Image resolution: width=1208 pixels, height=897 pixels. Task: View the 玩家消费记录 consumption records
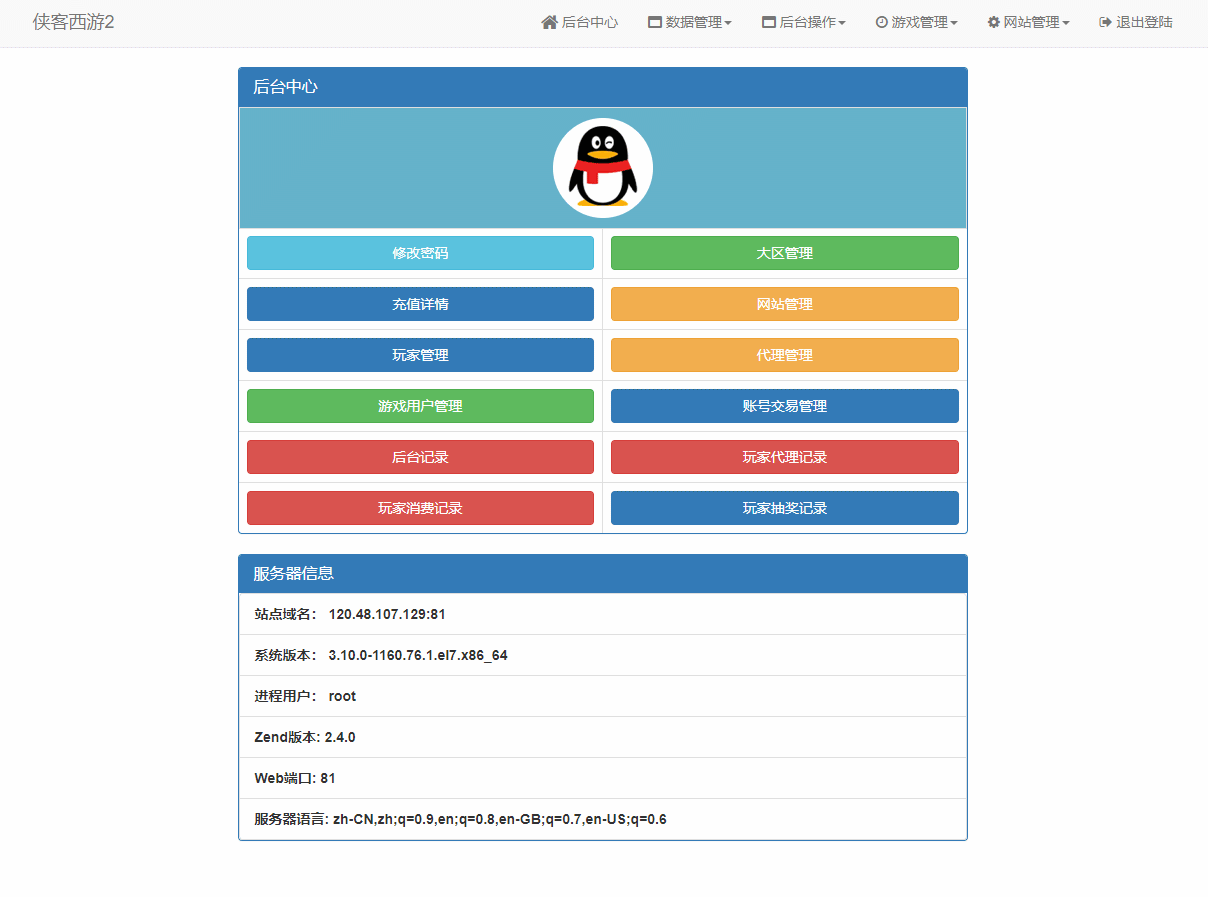click(x=420, y=508)
